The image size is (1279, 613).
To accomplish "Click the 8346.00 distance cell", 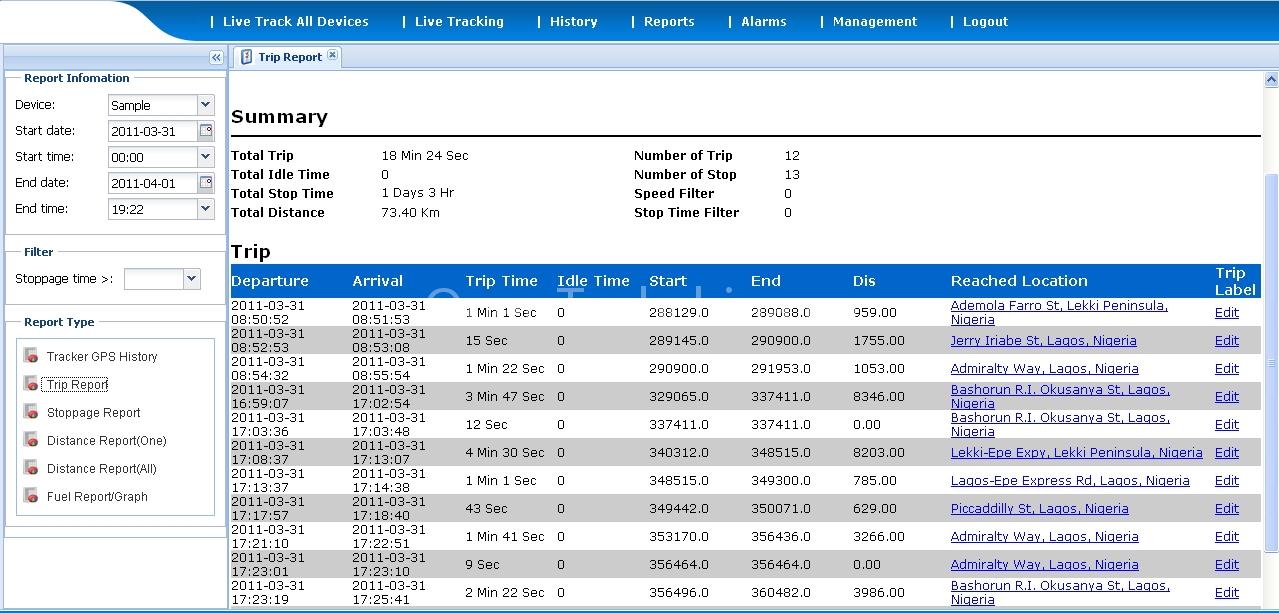I will point(879,396).
